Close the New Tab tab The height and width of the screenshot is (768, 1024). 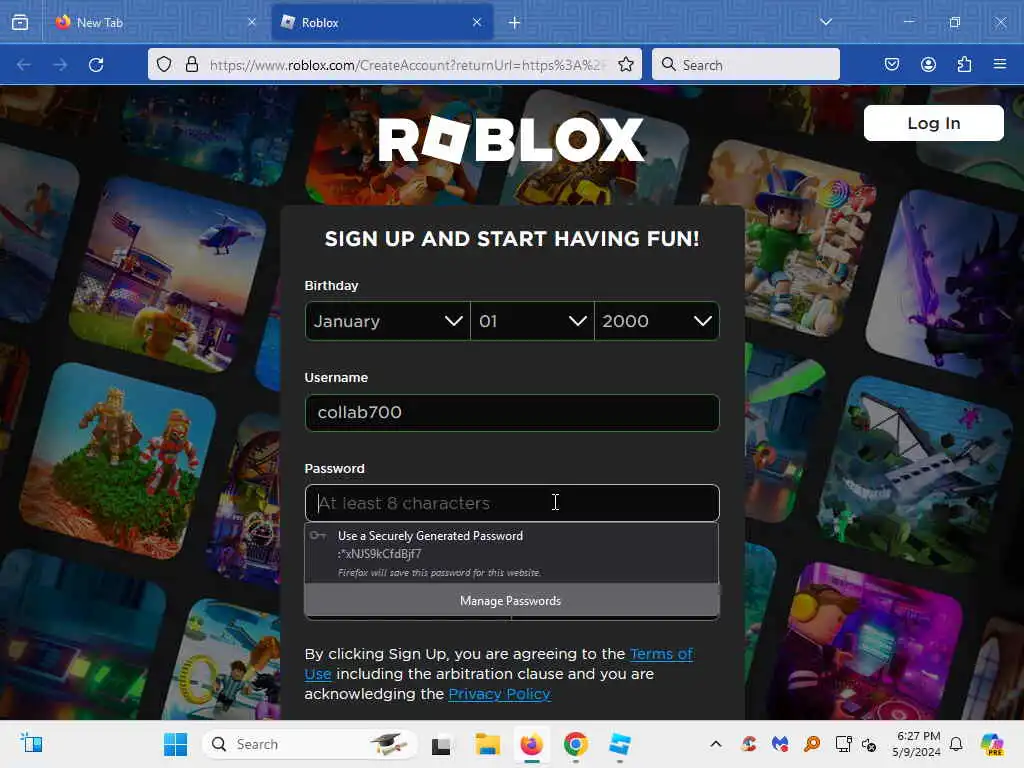tap(251, 22)
